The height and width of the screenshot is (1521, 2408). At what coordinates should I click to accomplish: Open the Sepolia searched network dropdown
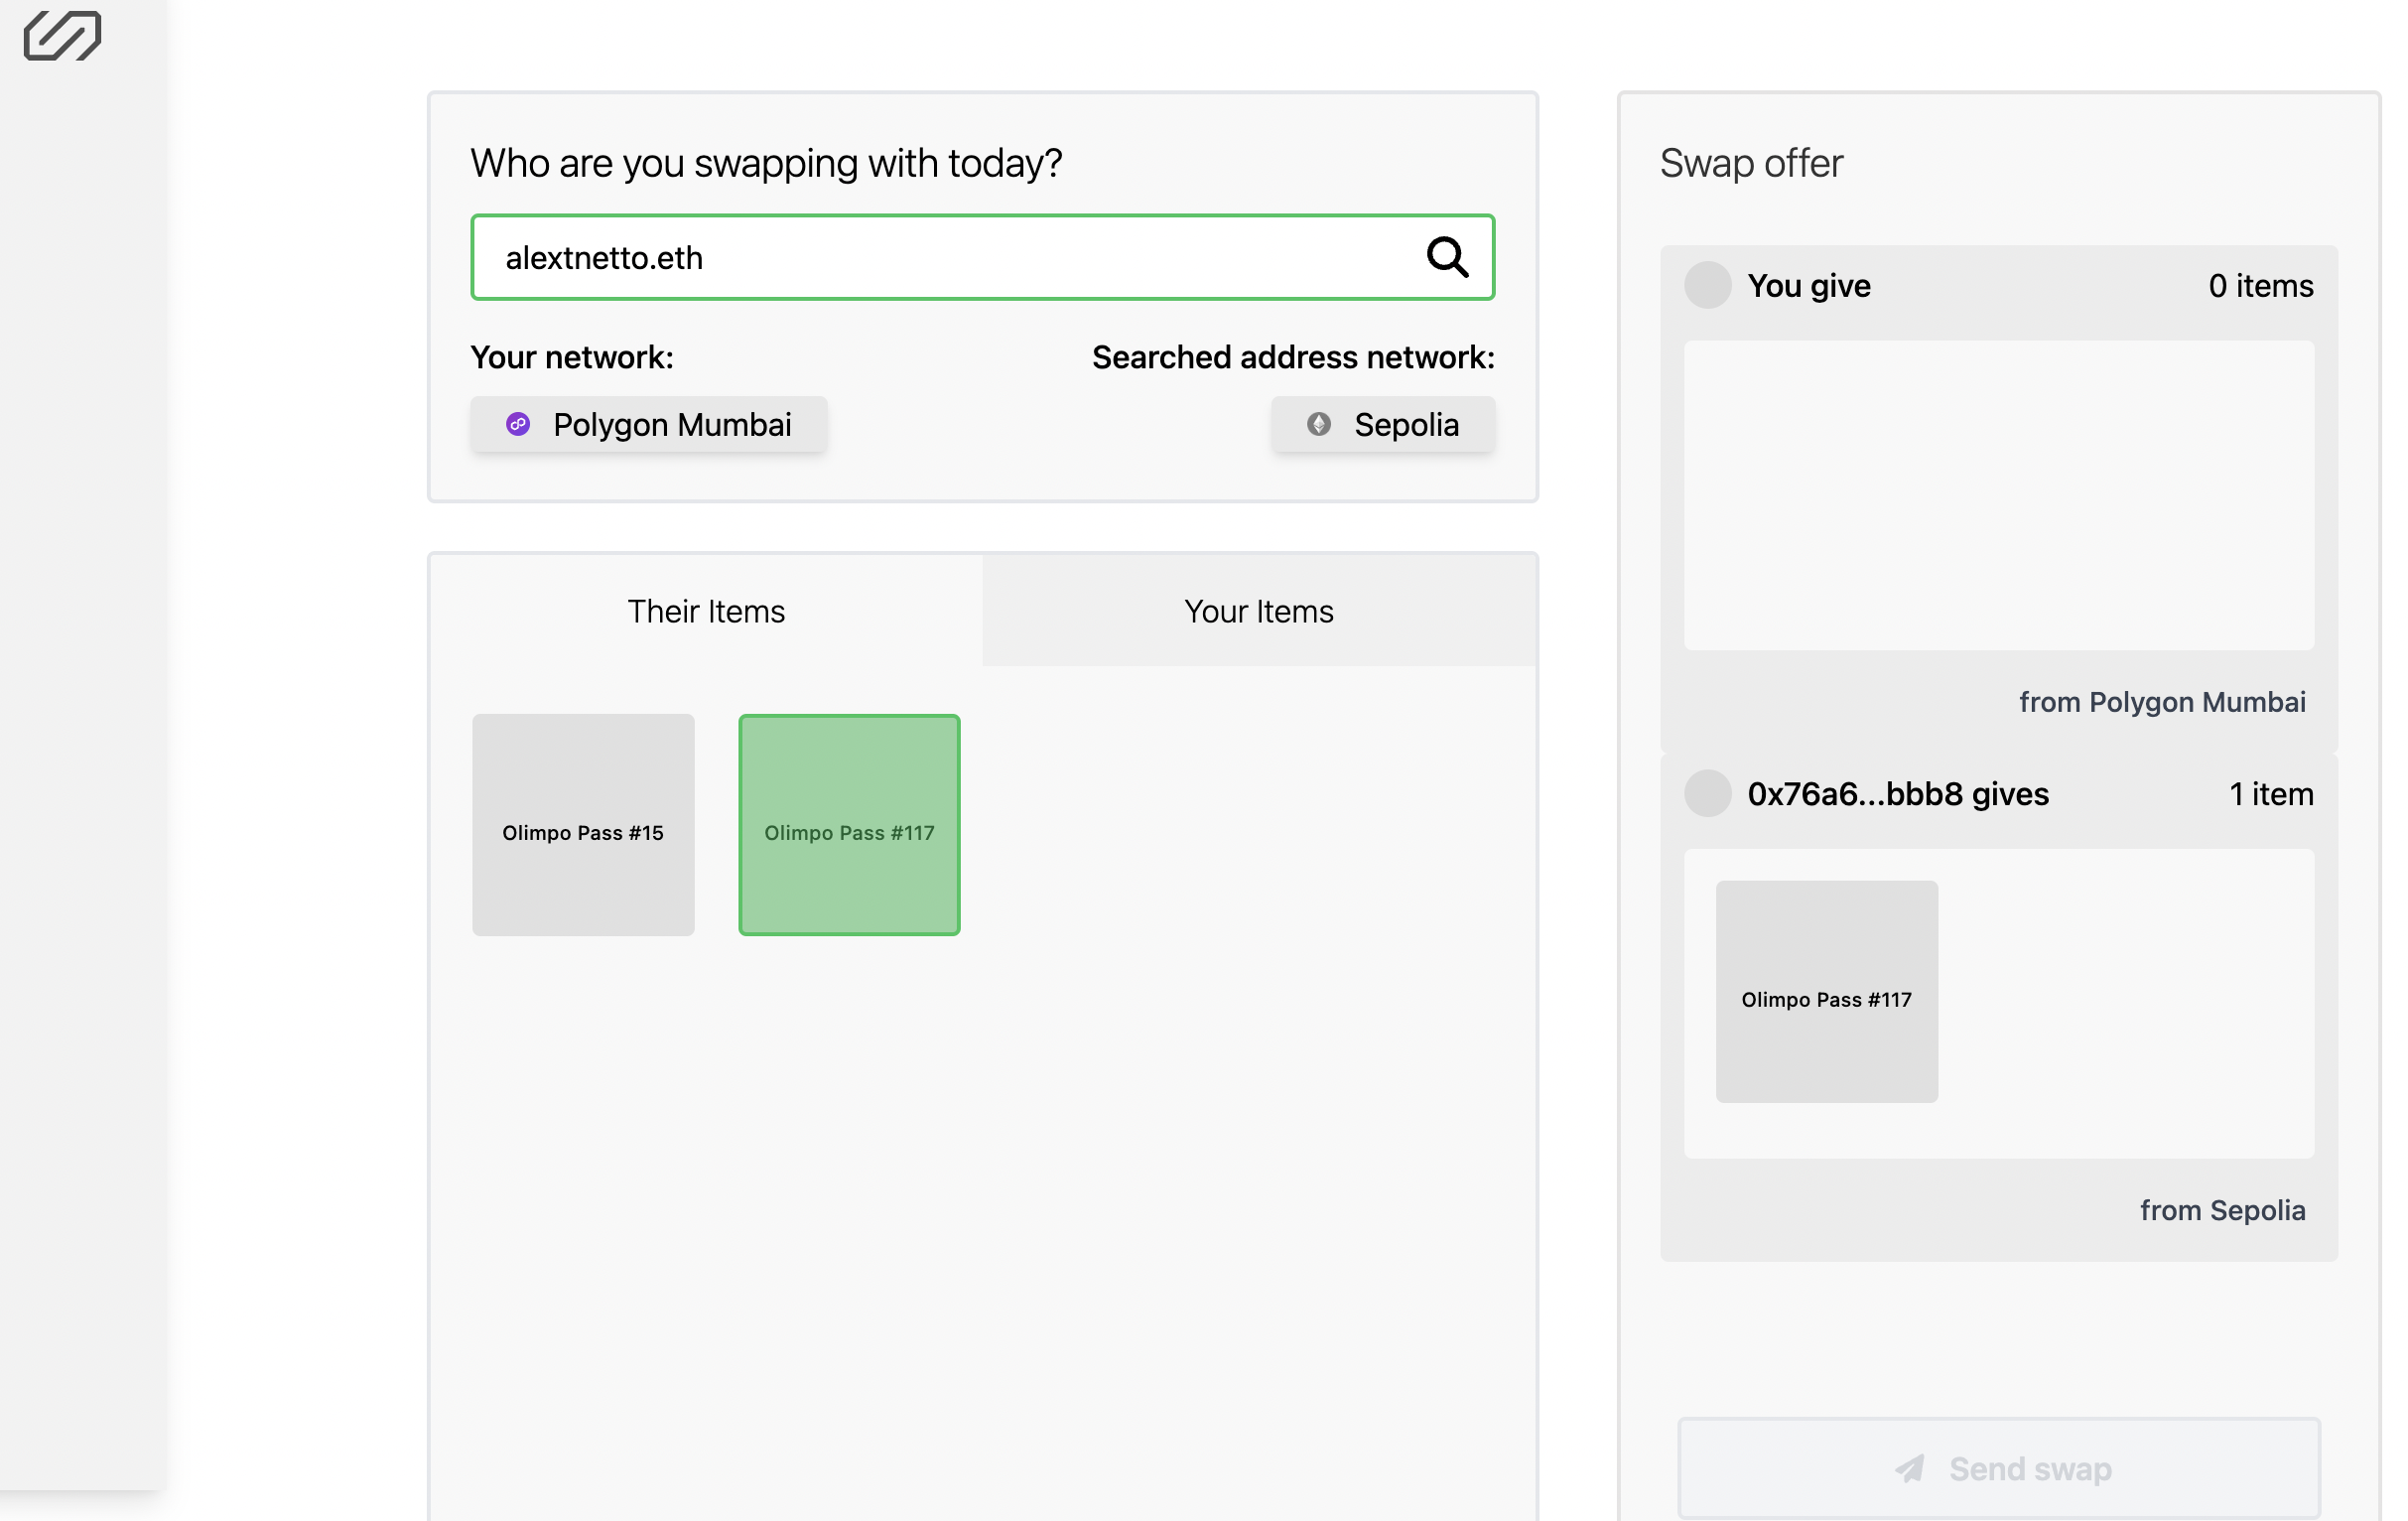[x=1383, y=425]
